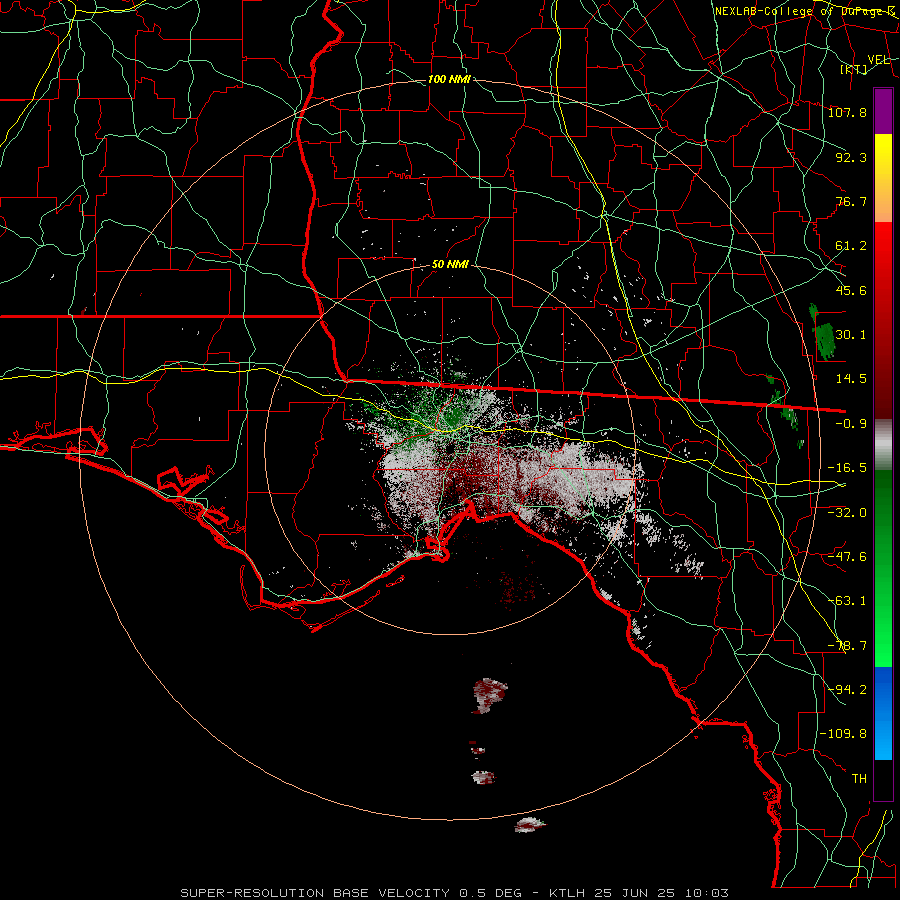The height and width of the screenshot is (900, 900).
Task: Click the NEXLAB-College of DuPage credit text
Action: click(x=805, y=11)
